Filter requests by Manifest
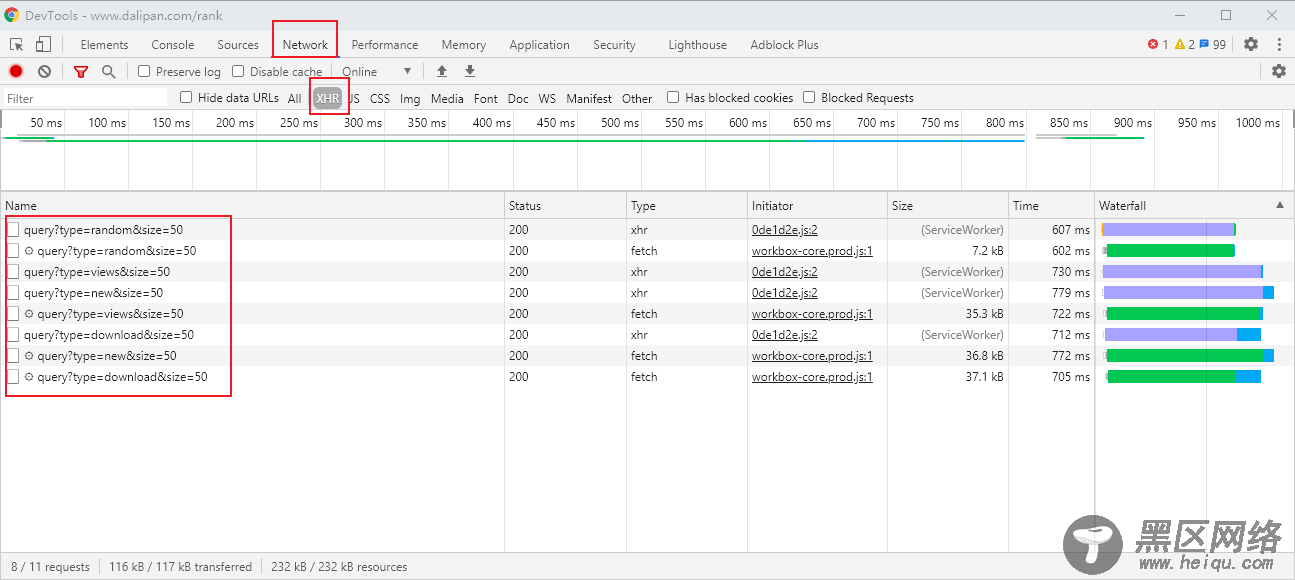1295x580 pixels. (x=589, y=98)
